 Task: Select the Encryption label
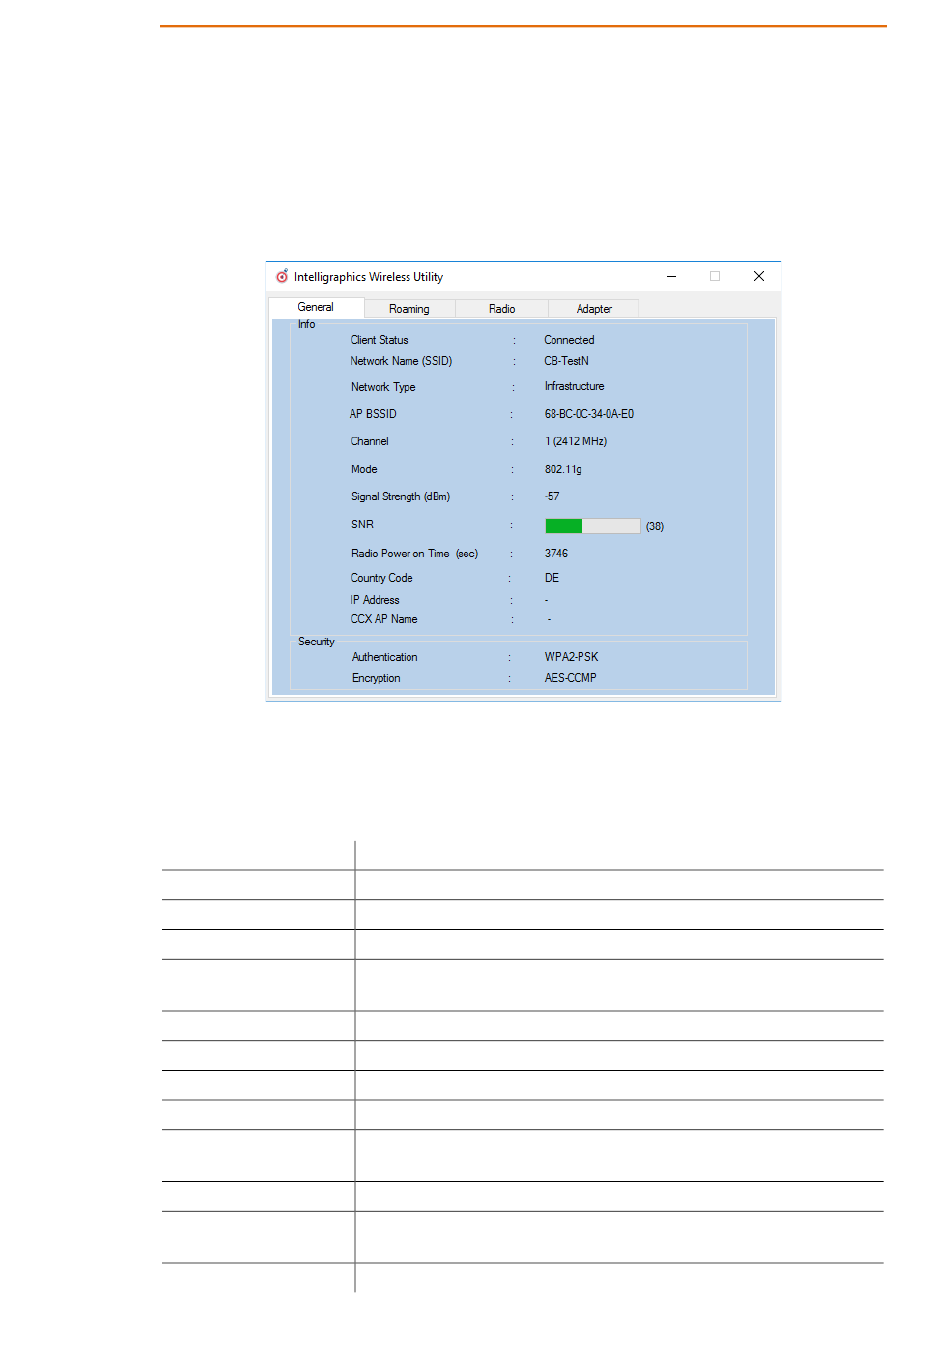click(376, 678)
